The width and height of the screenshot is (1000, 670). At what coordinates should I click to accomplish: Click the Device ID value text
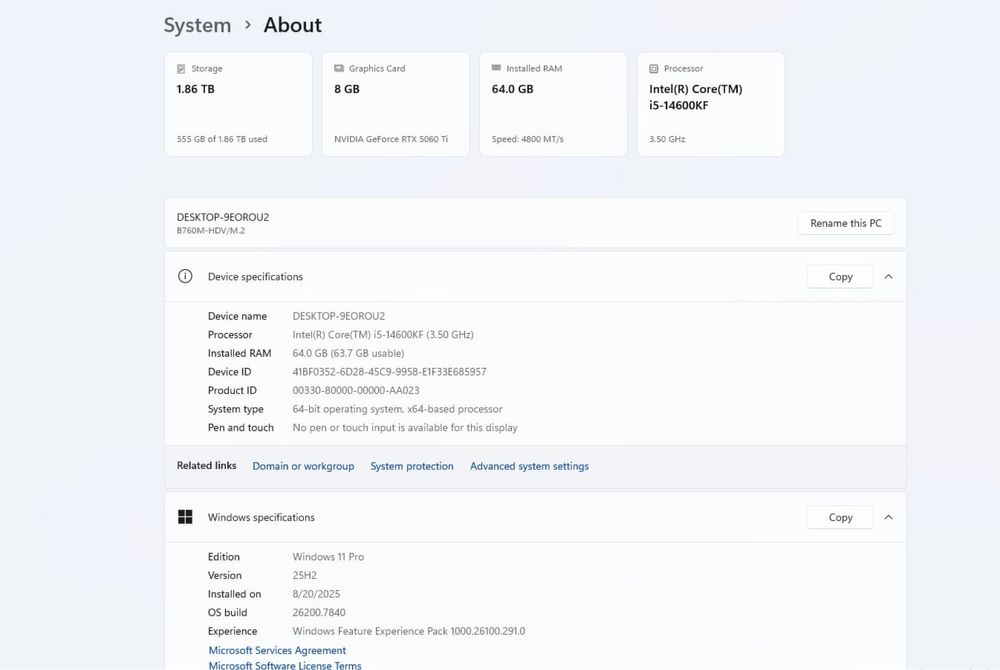tap(389, 372)
